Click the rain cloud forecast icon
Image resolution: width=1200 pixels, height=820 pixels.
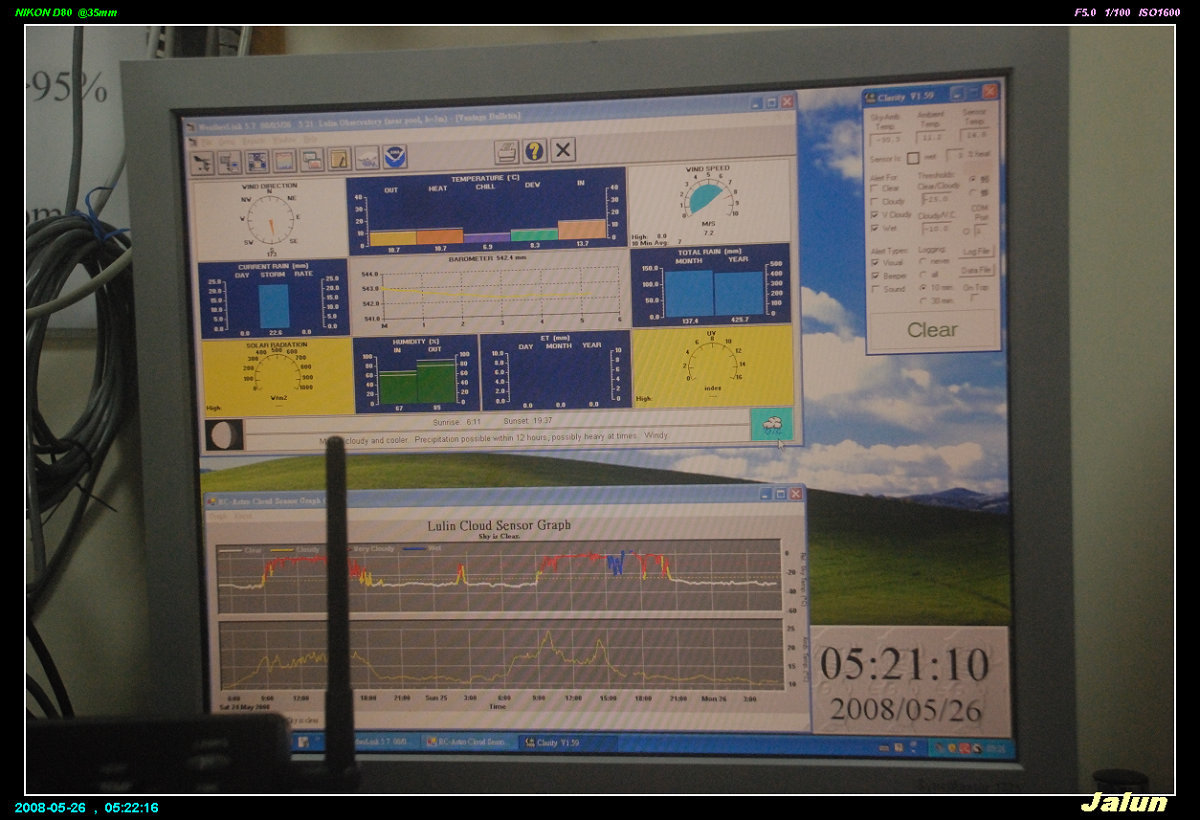tap(771, 424)
